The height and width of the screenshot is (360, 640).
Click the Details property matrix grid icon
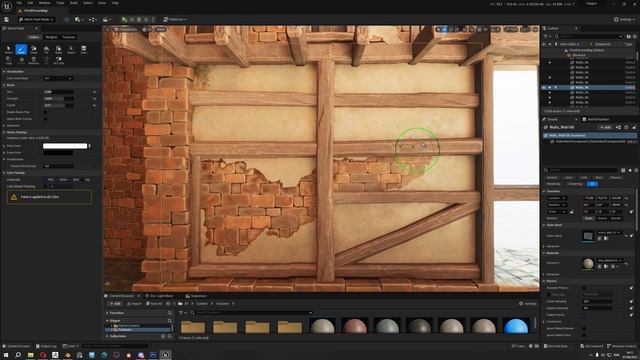[623, 170]
